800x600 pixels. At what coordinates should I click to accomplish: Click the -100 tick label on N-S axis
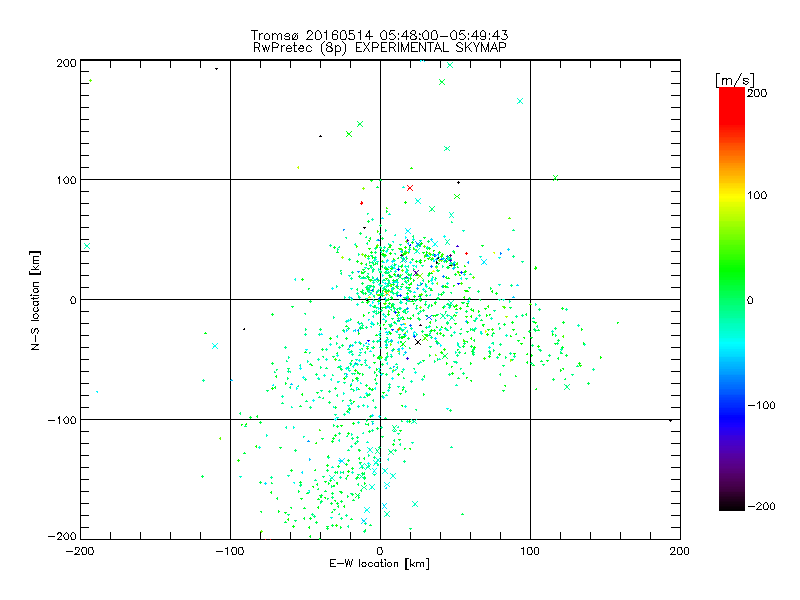62,420
